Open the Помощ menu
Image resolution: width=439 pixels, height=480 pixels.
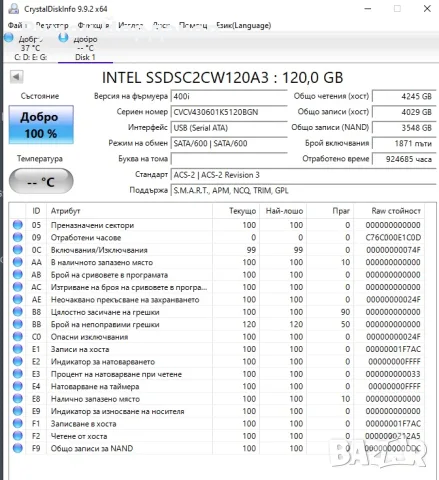[193, 25]
